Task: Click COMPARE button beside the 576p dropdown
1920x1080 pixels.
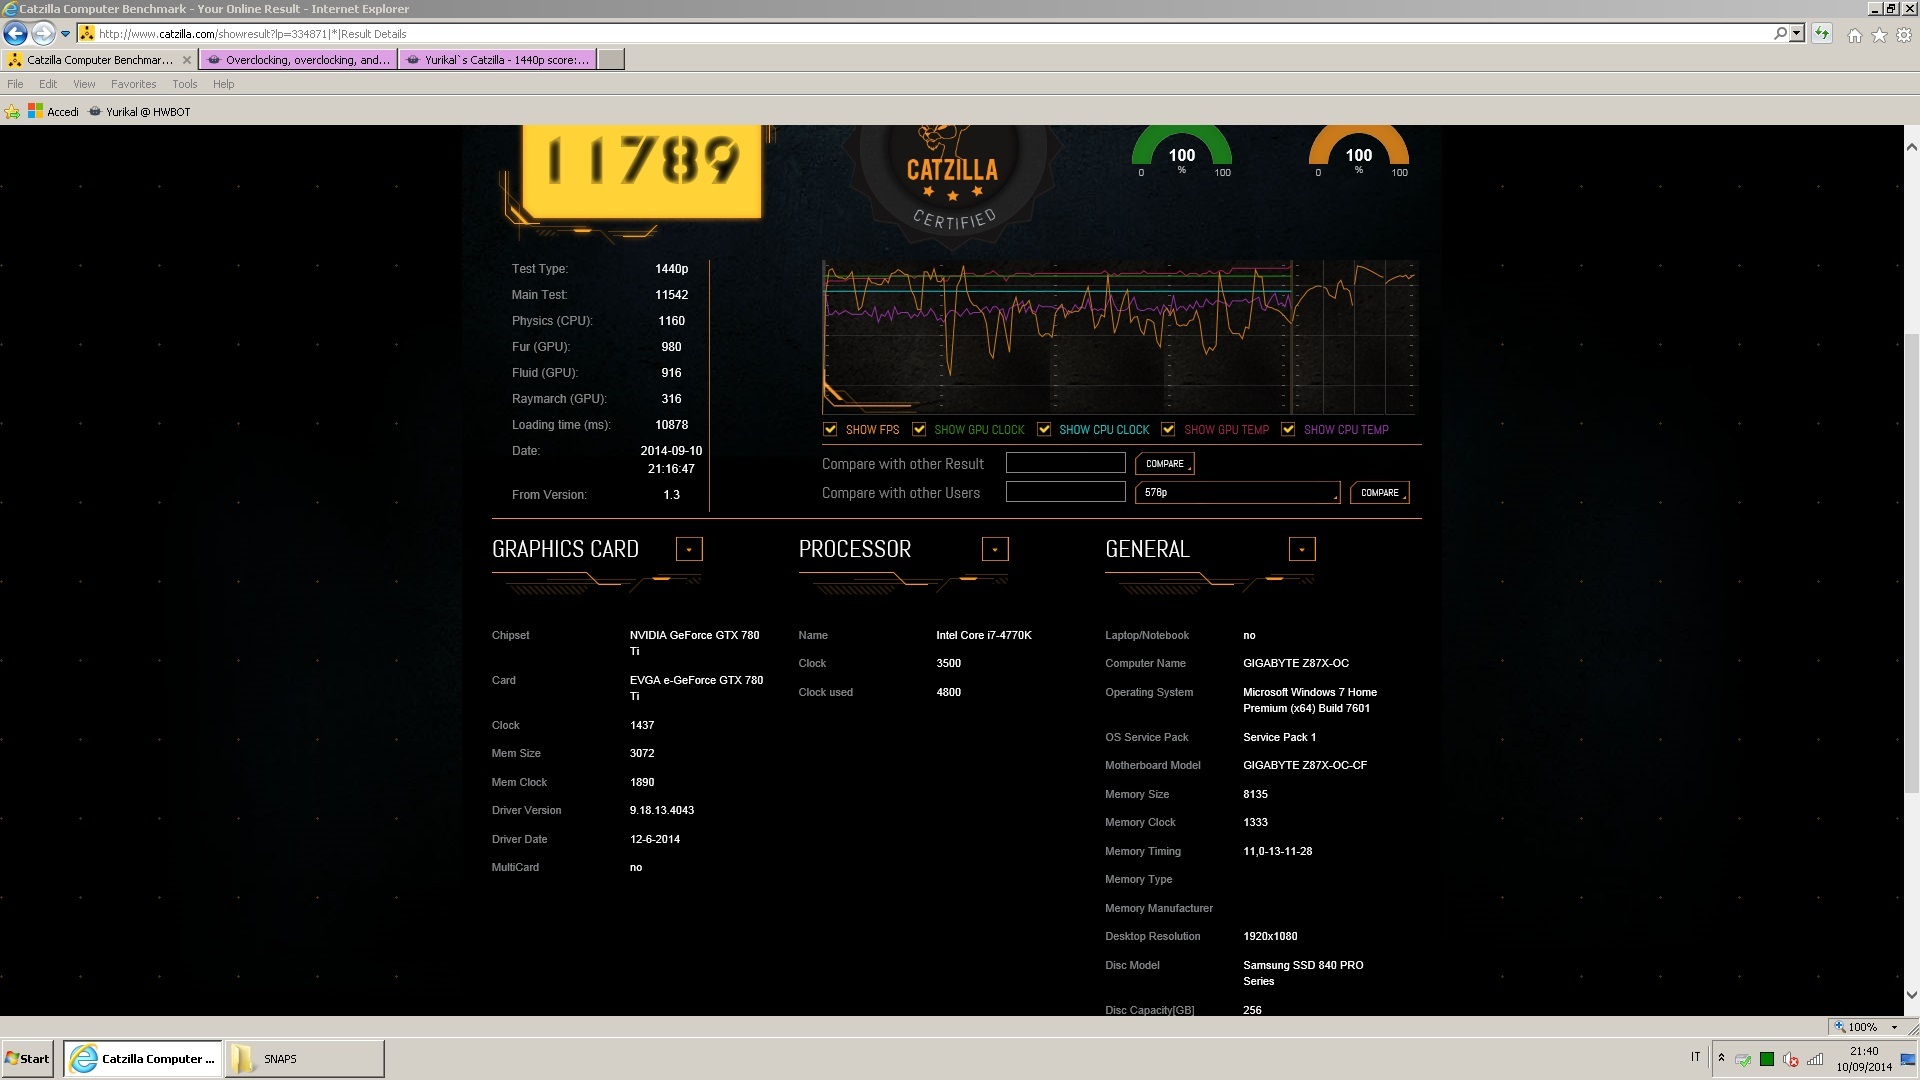Action: click(1380, 493)
